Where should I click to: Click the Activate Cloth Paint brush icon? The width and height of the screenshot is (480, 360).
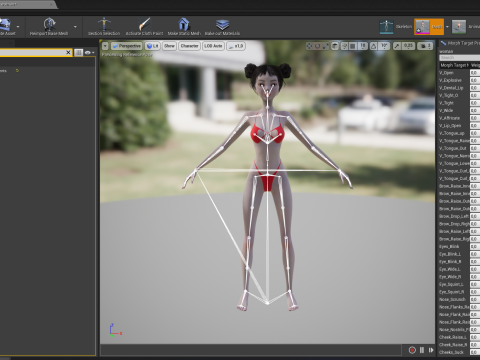click(144, 24)
